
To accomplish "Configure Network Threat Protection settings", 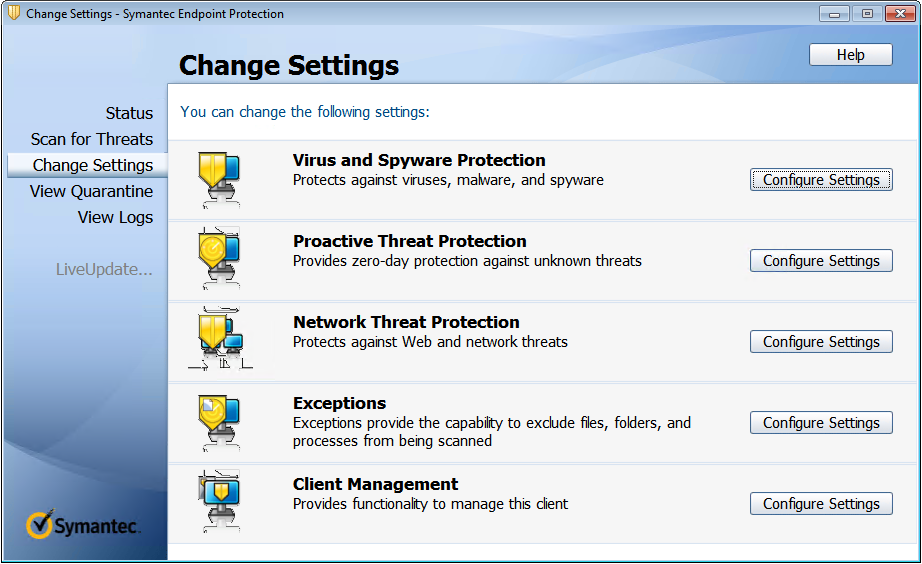I will [x=821, y=342].
